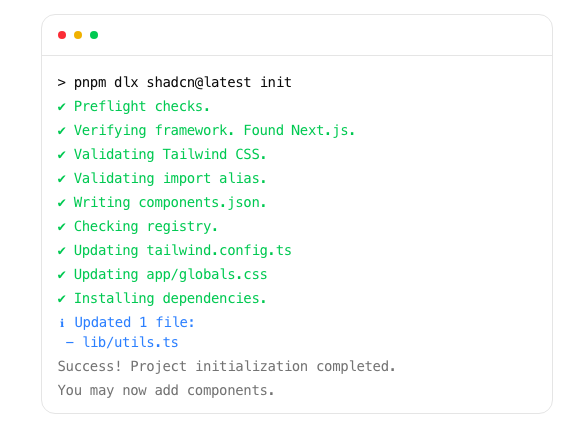Click the yellow minimize dot

(78, 35)
